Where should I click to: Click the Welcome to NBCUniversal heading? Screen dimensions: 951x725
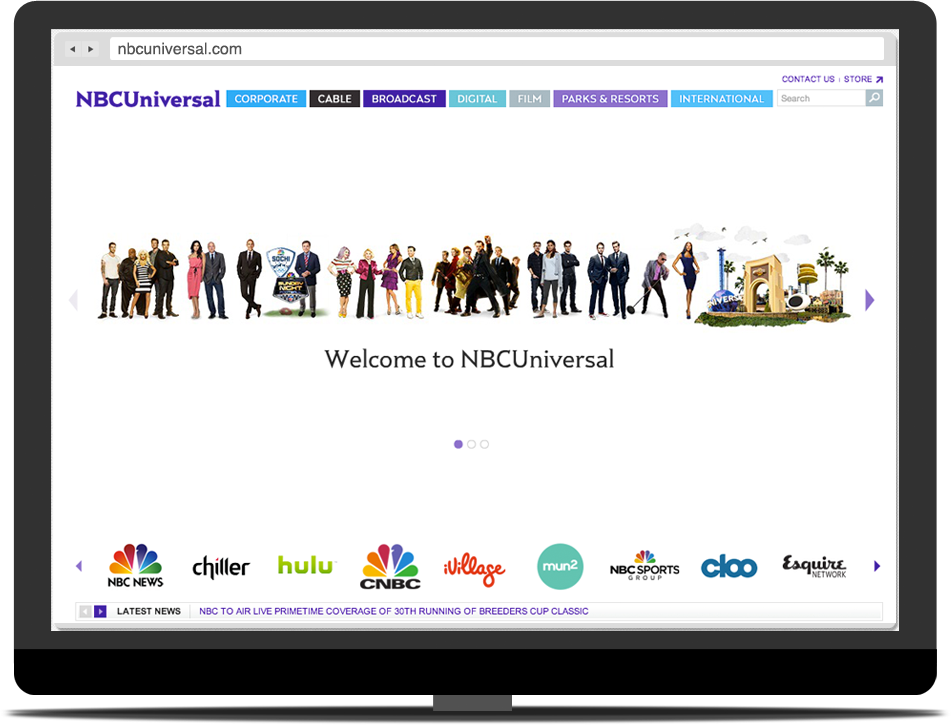(x=469, y=359)
